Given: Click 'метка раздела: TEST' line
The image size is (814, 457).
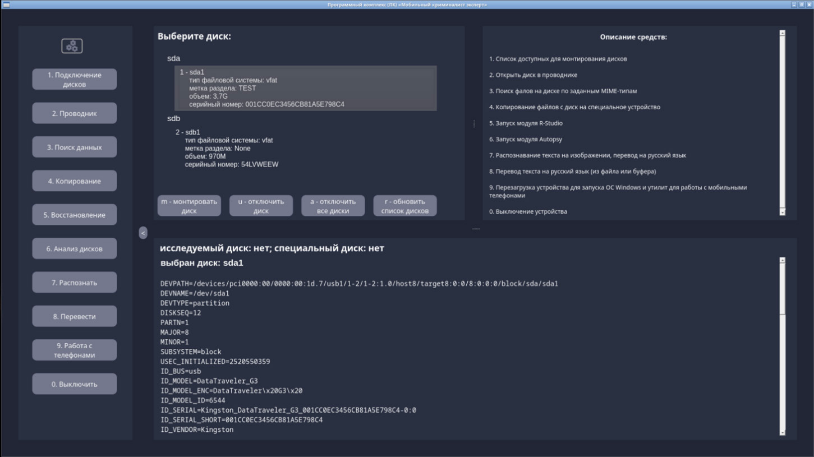Looking at the screenshot, I should [x=222, y=88].
